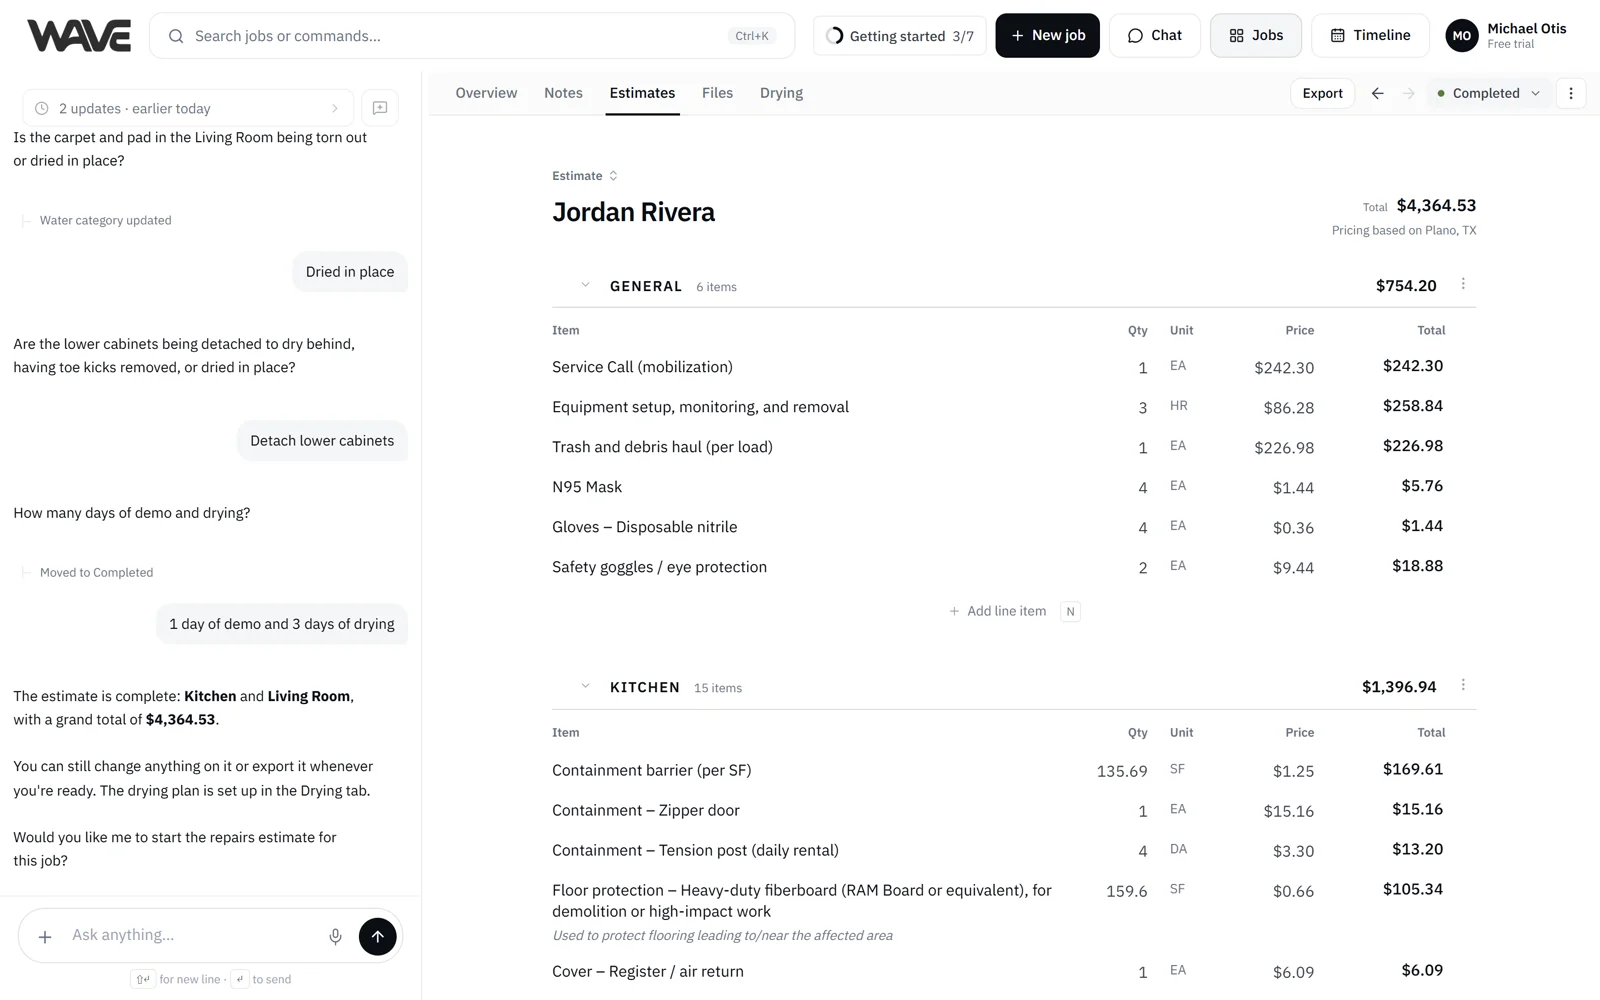
Task: Click the Safety goggles total $18.88
Action: pos(1417,566)
